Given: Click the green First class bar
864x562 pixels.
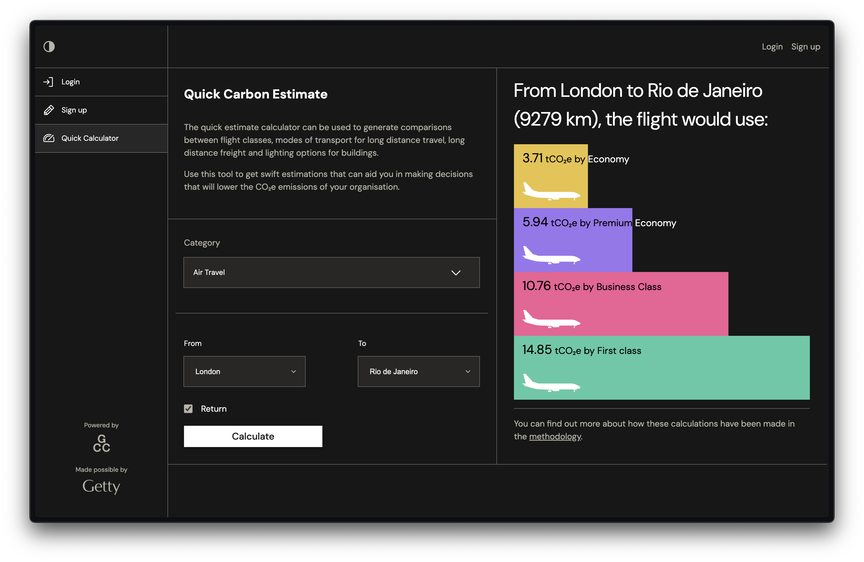Looking at the screenshot, I should pos(662,368).
